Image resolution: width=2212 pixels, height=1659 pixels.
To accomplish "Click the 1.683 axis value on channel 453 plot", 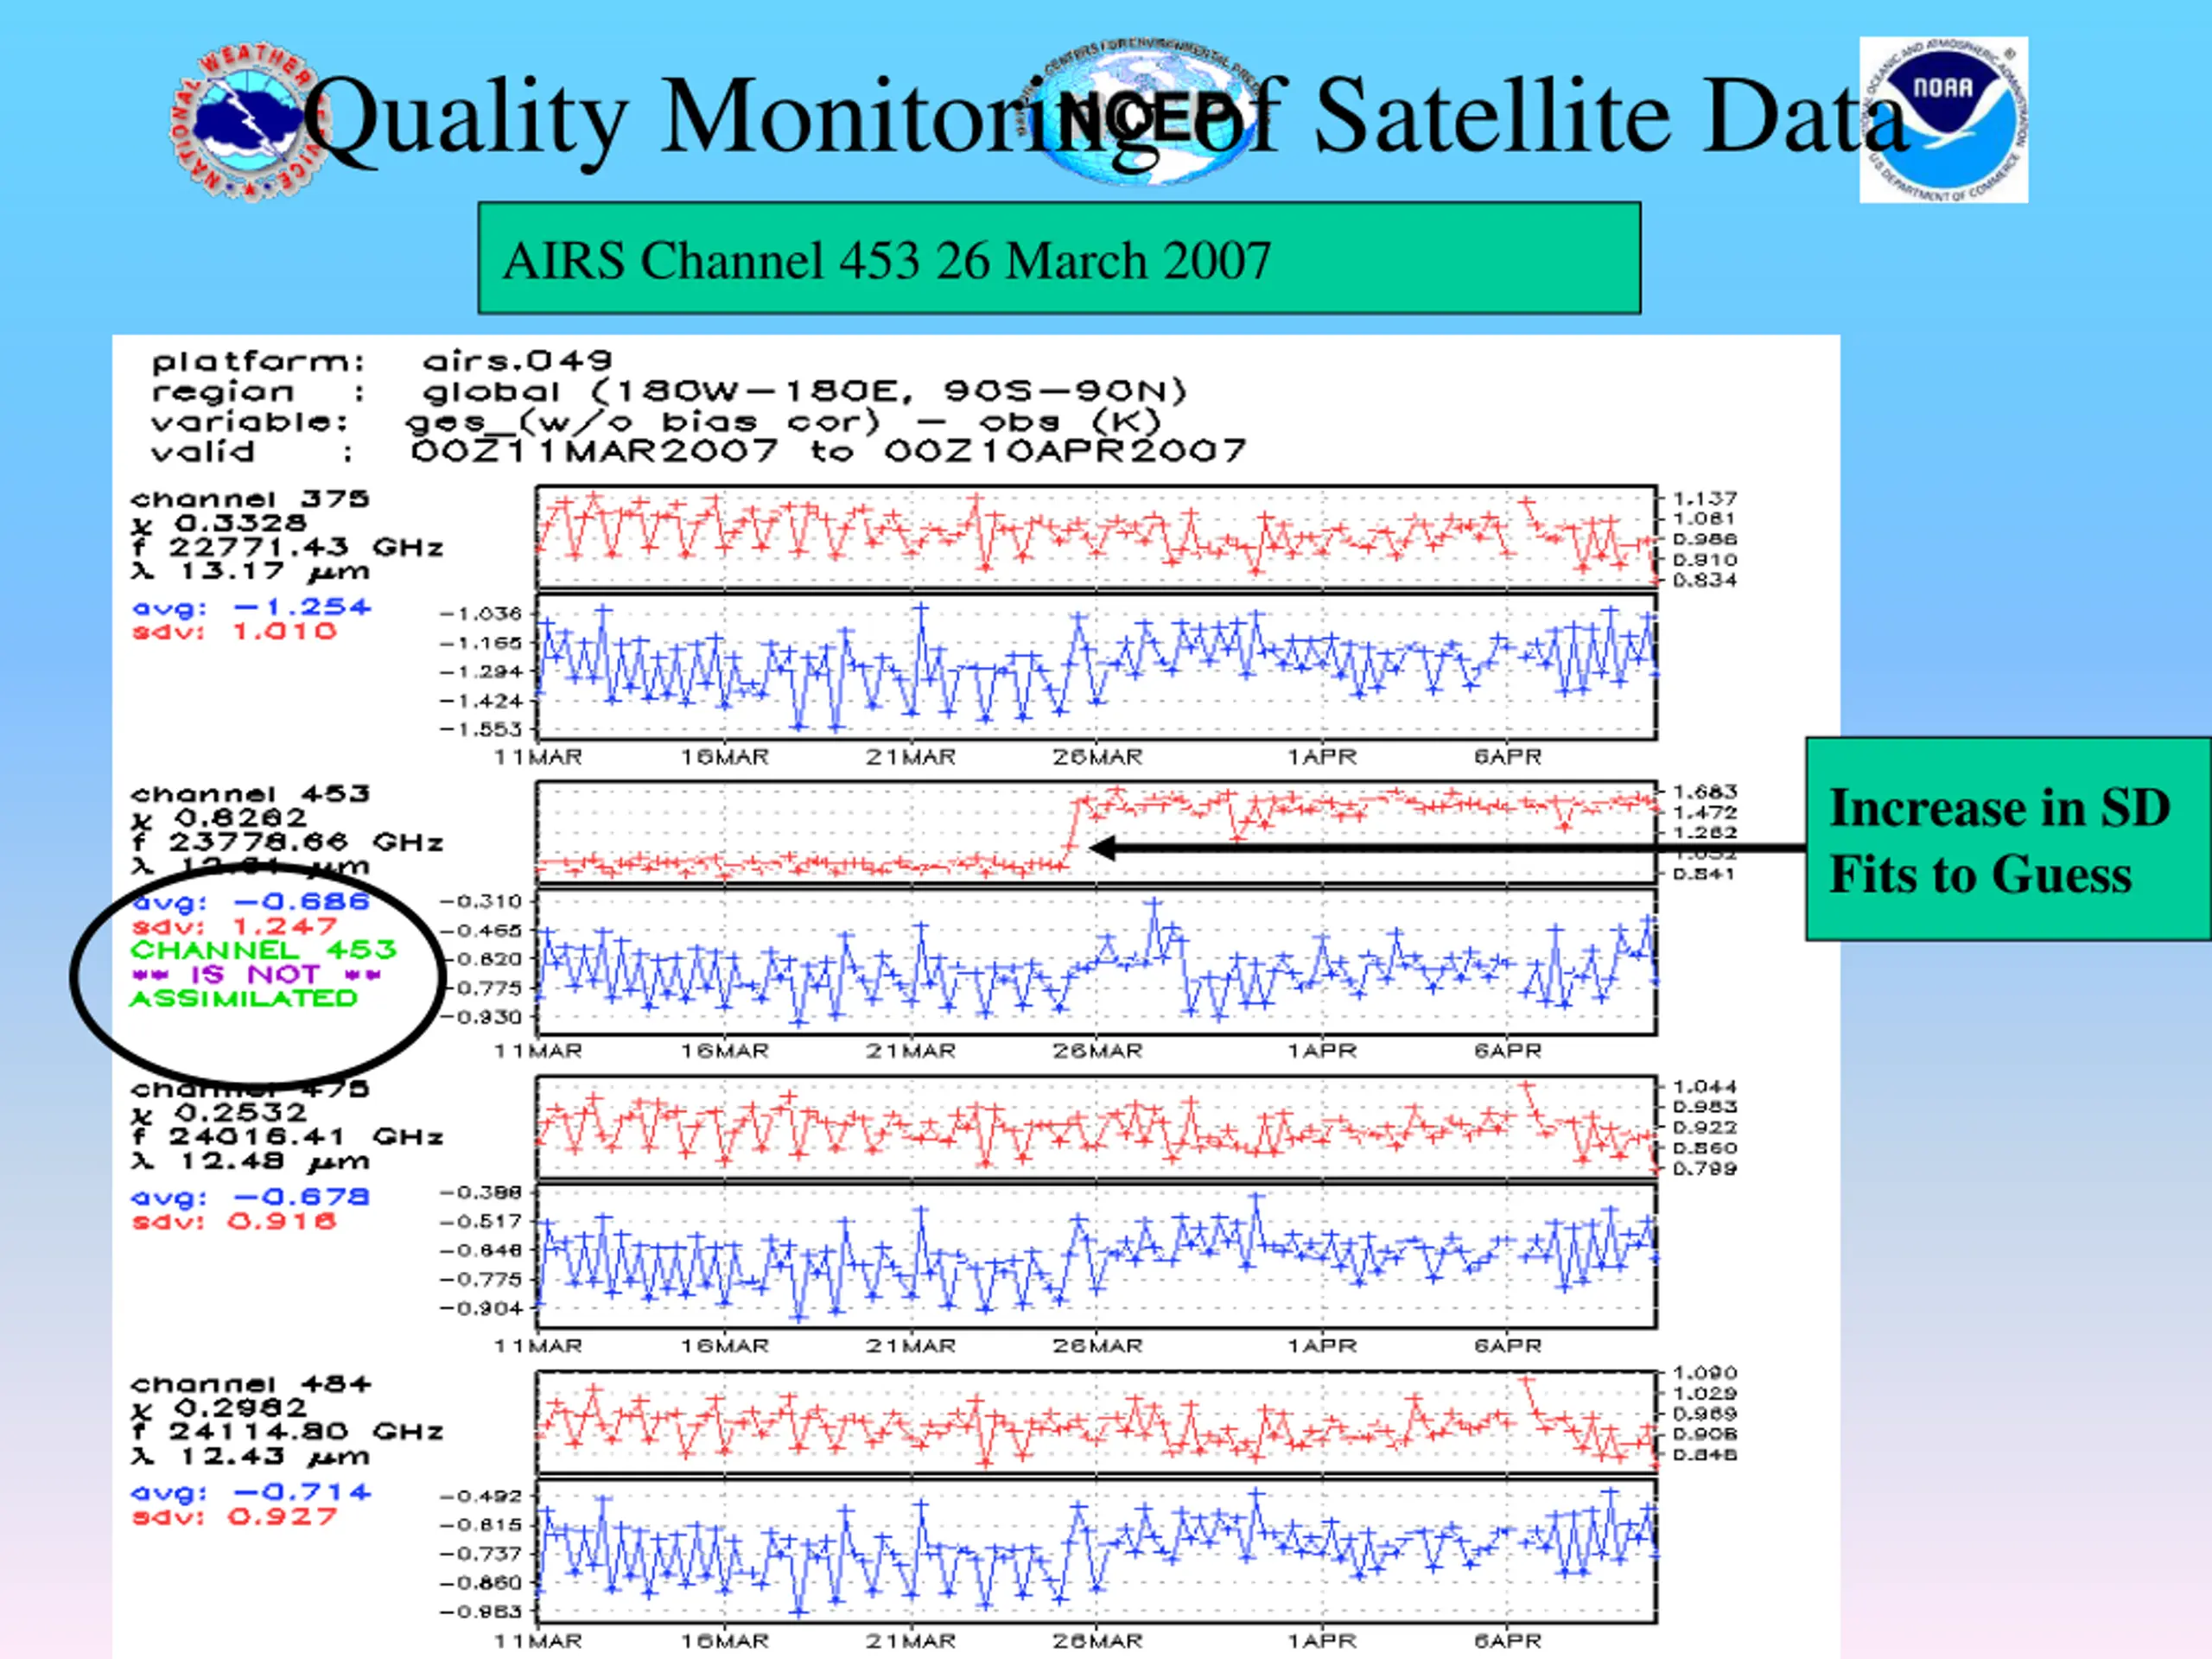I will click(1705, 791).
